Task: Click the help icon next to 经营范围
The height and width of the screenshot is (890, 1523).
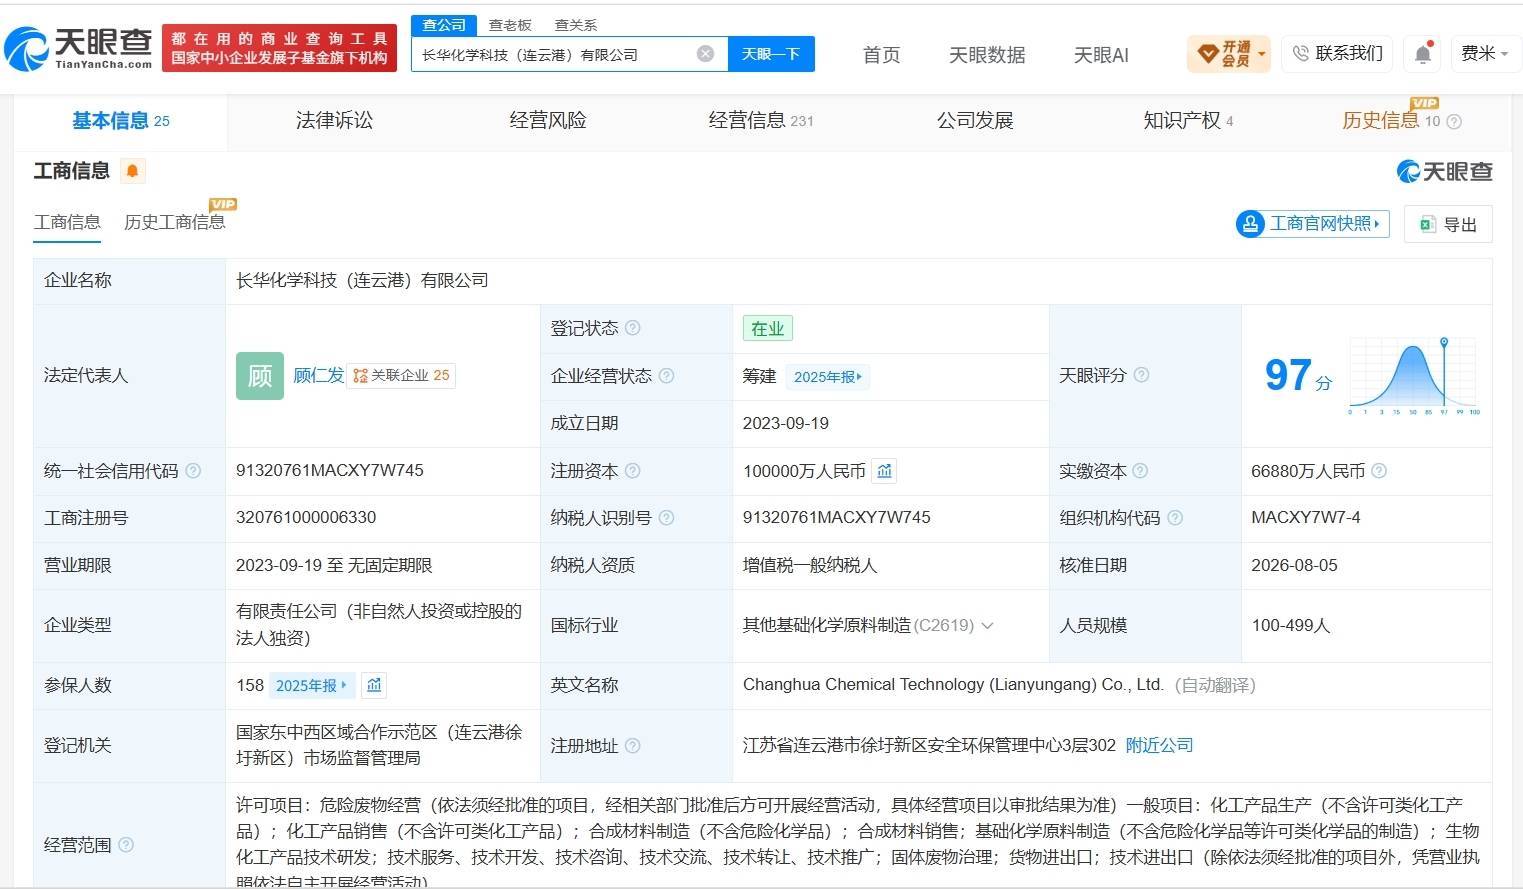Action: [126, 845]
